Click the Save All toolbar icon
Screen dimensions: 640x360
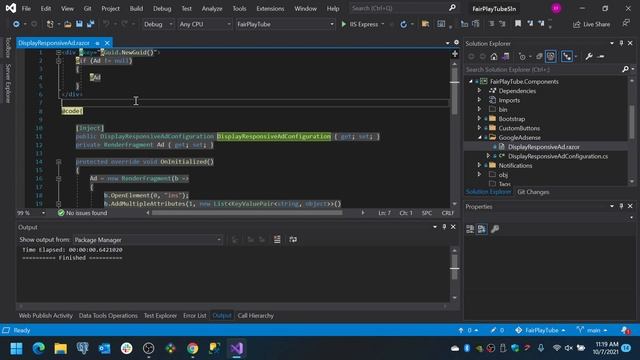coord(91,24)
